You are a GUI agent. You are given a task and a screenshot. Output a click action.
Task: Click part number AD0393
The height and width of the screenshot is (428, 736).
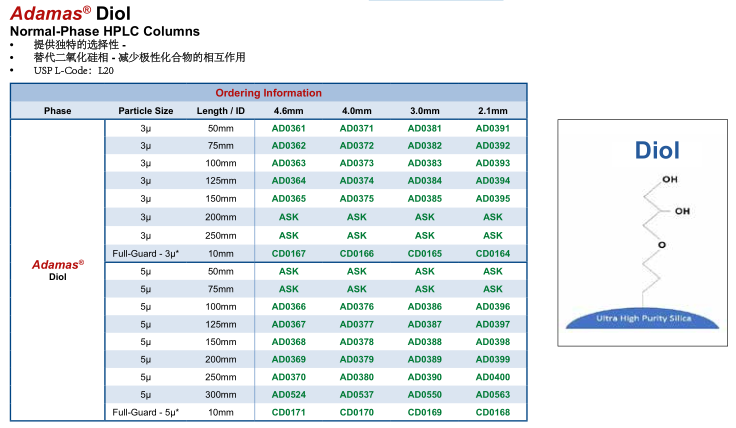(x=492, y=163)
